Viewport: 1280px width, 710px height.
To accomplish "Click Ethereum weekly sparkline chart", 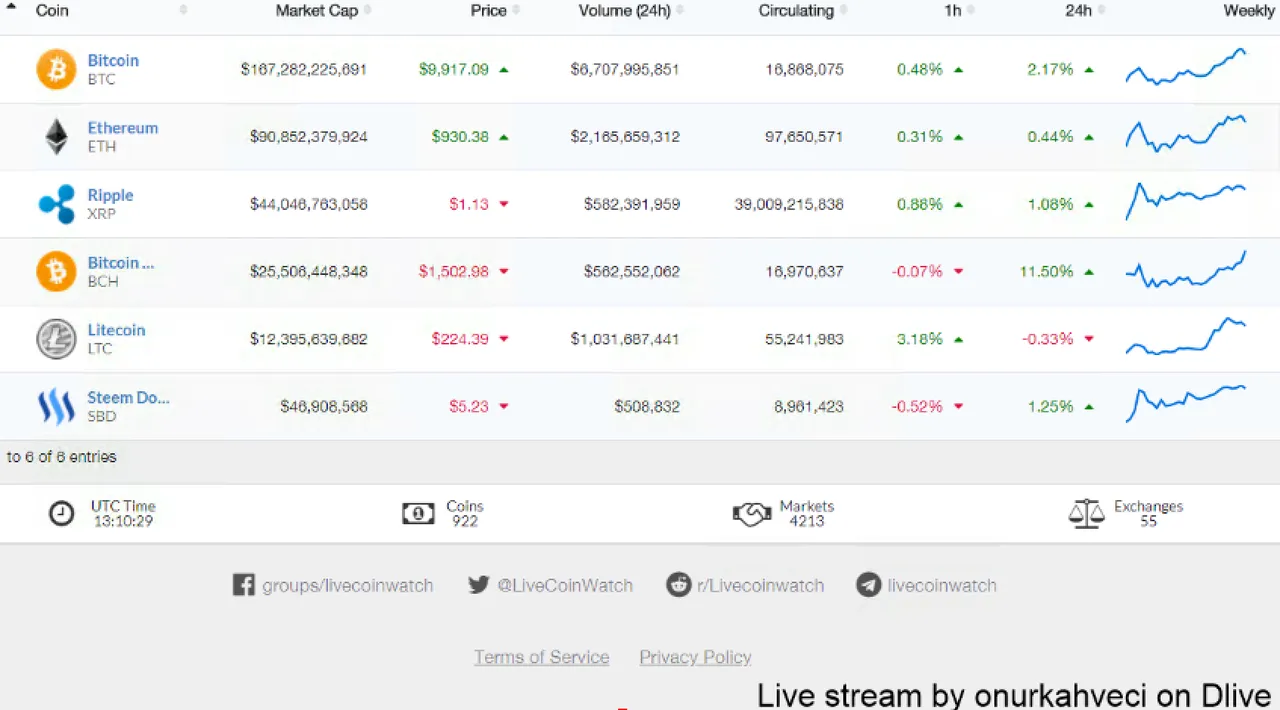I will click(x=1186, y=134).
